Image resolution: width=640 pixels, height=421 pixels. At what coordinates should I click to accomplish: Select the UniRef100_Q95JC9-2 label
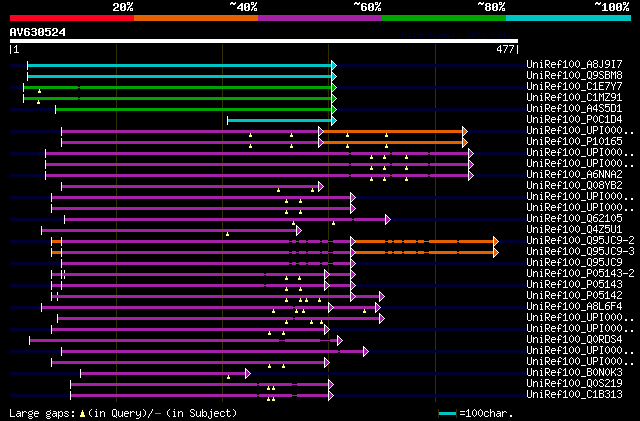coord(580,241)
